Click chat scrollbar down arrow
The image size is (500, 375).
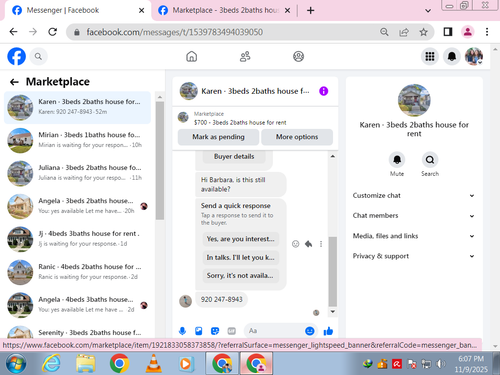click(333, 312)
